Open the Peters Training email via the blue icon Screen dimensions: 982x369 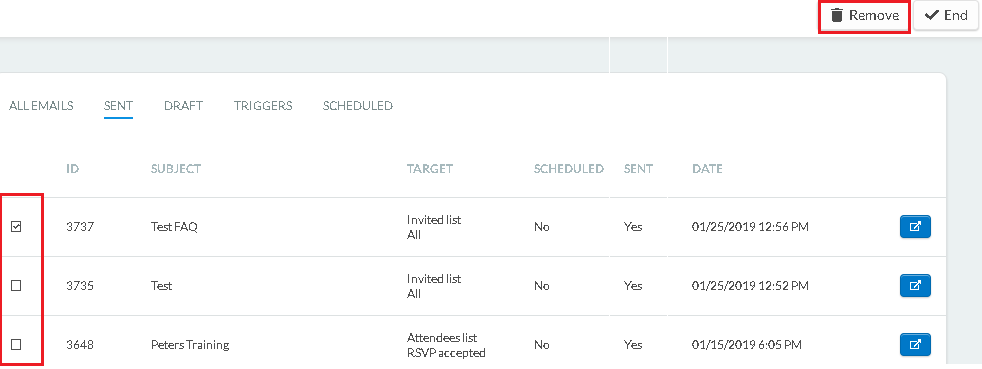click(915, 345)
